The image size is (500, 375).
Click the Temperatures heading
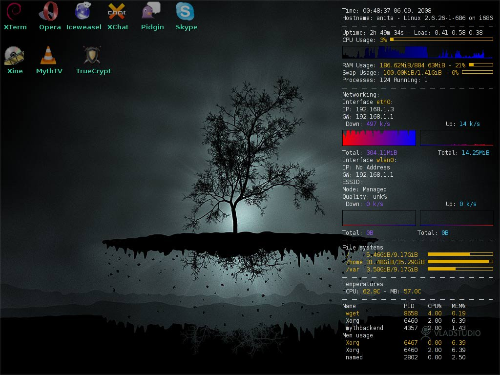coord(363,284)
